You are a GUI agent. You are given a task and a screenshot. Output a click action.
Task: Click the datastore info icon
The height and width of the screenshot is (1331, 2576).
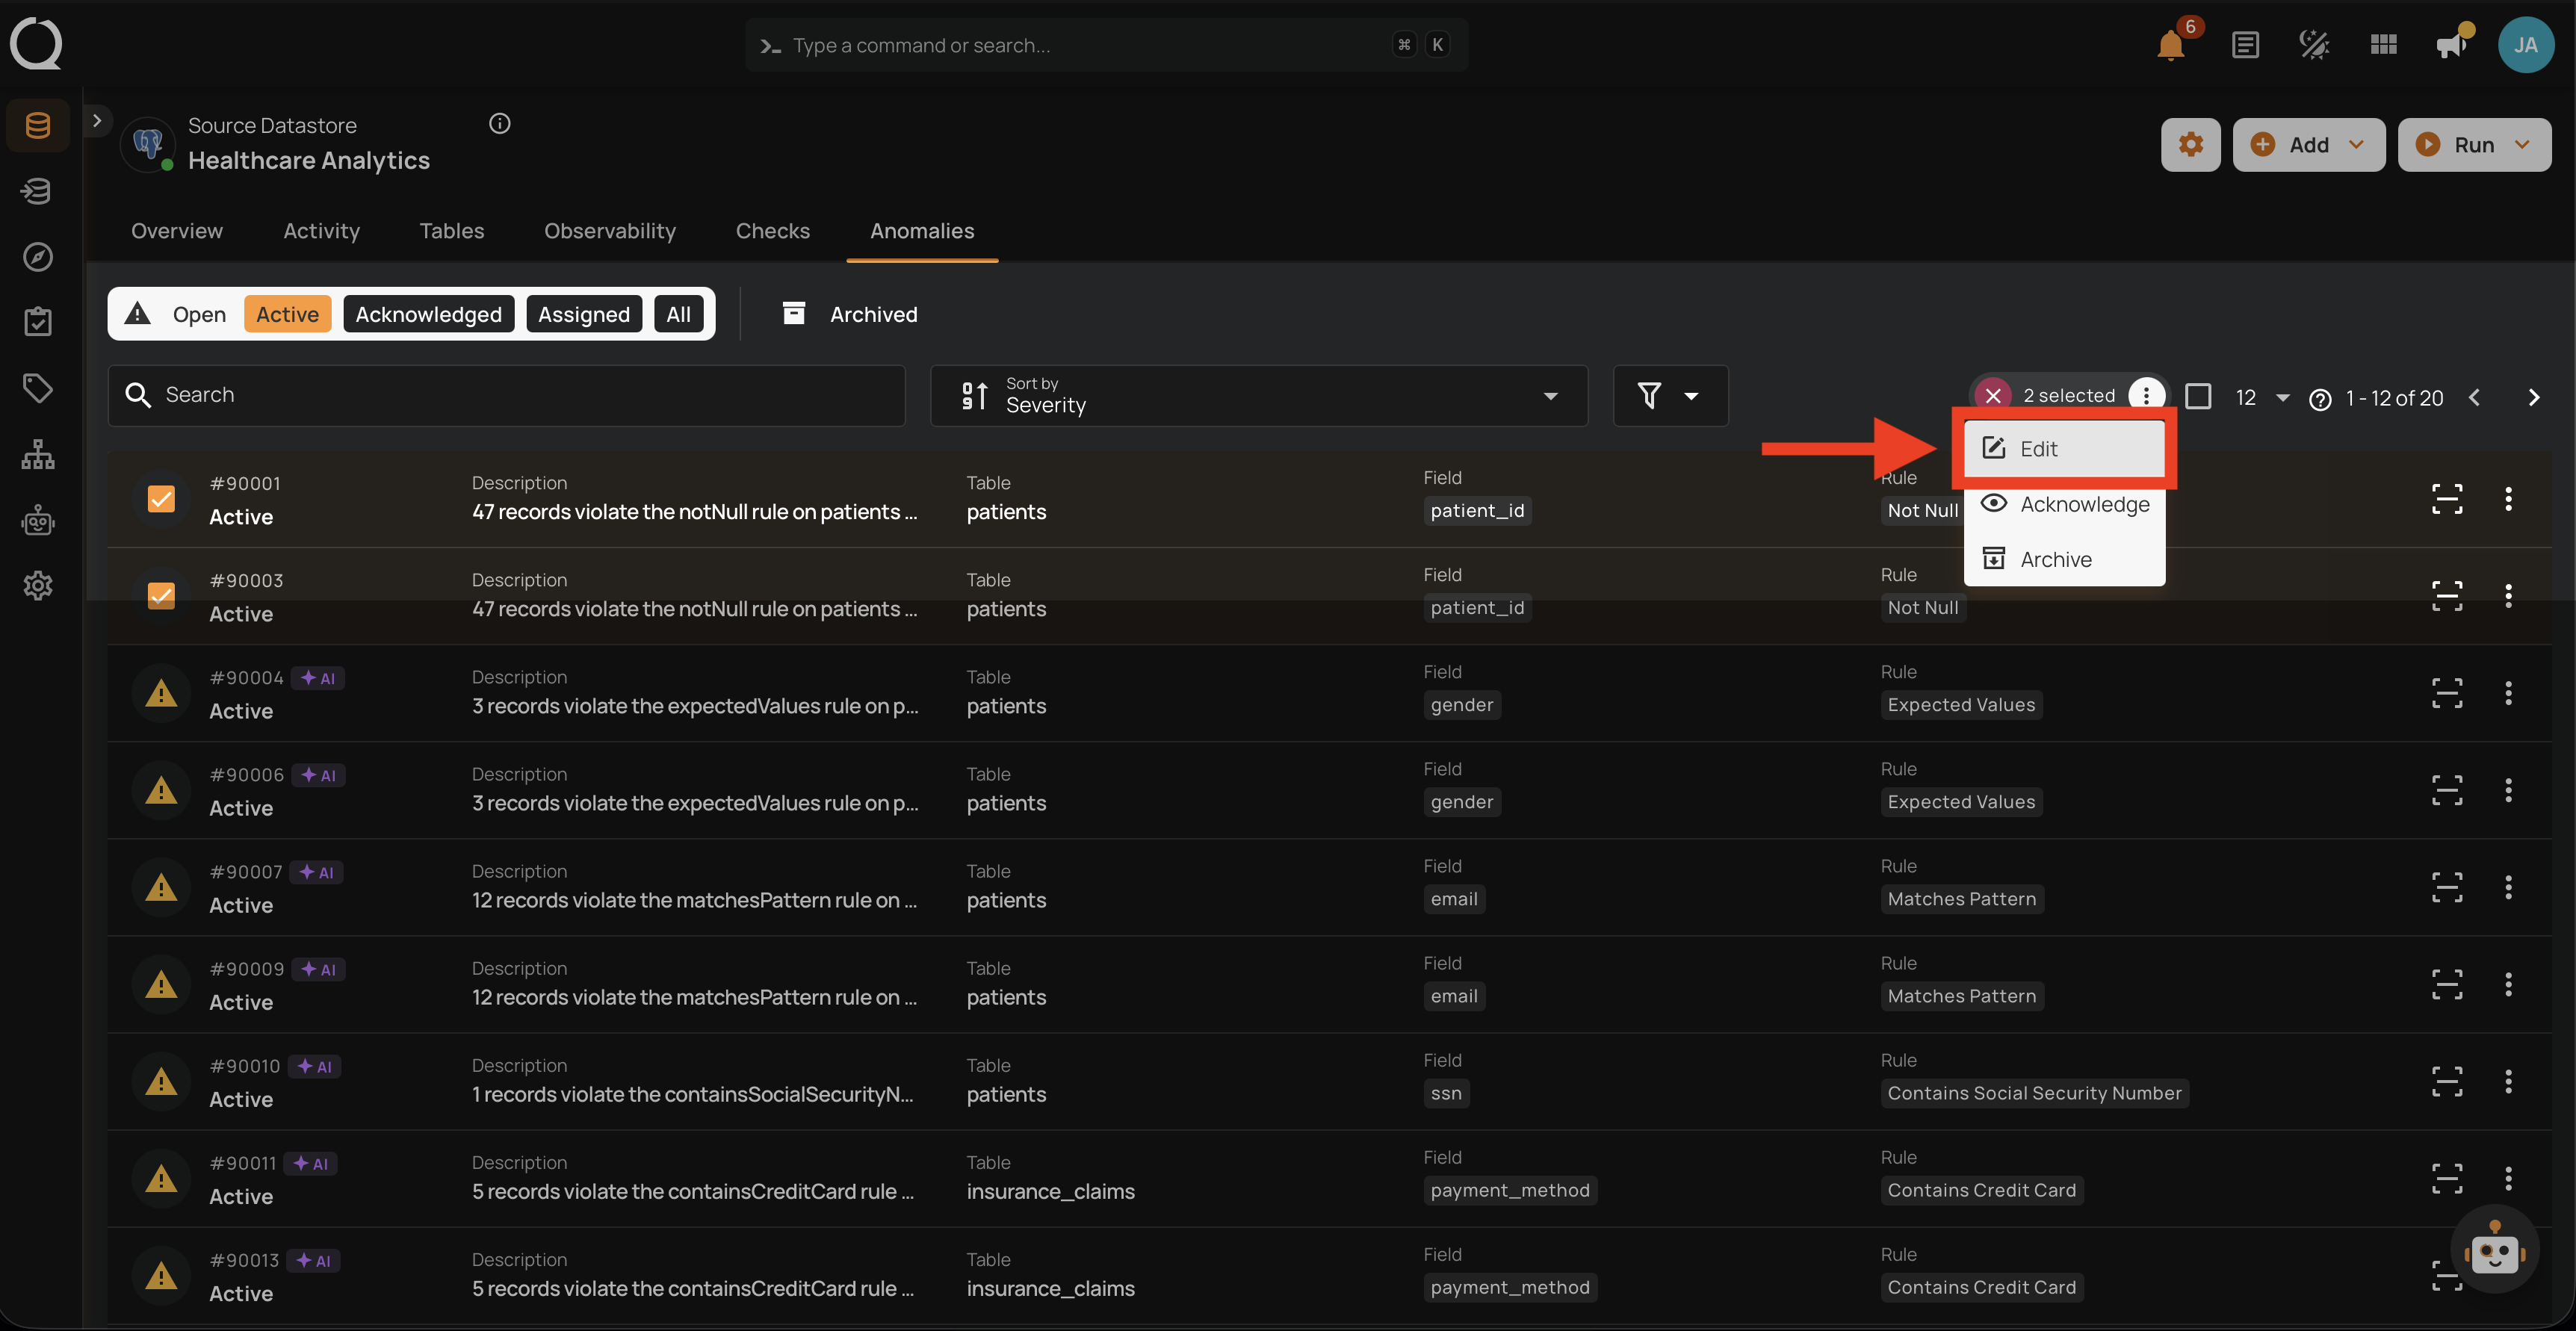(x=500, y=124)
